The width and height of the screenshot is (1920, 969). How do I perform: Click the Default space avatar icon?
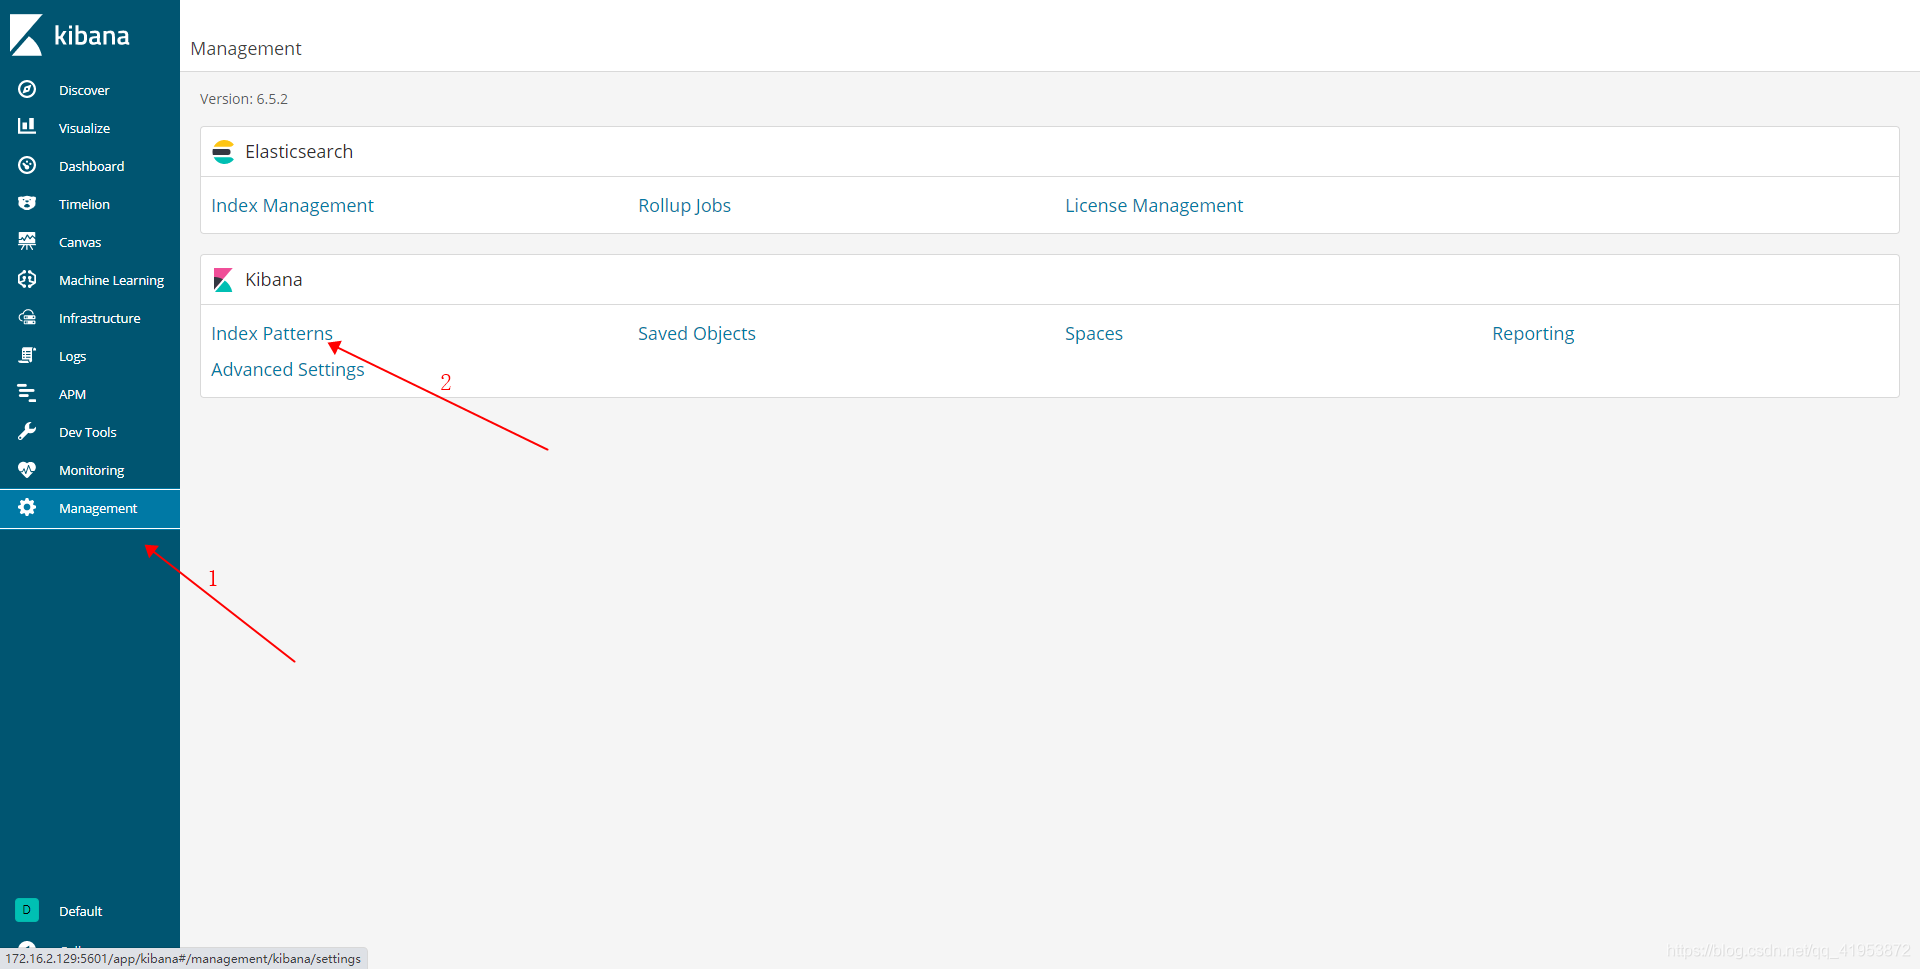click(27, 910)
